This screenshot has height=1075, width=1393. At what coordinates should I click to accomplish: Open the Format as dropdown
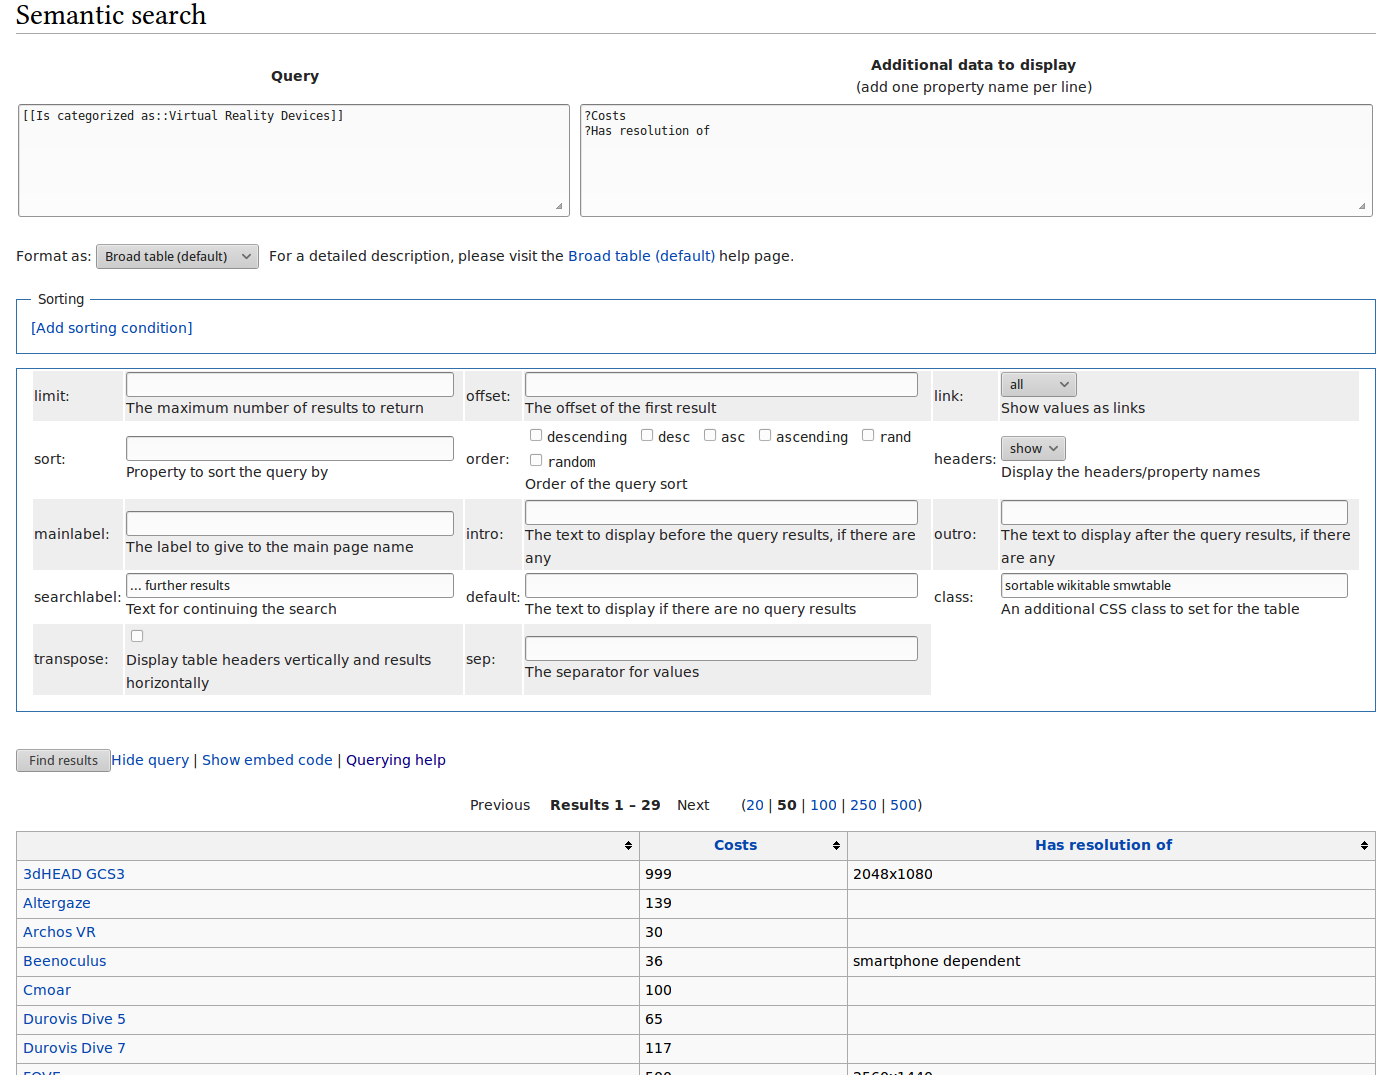(x=177, y=257)
